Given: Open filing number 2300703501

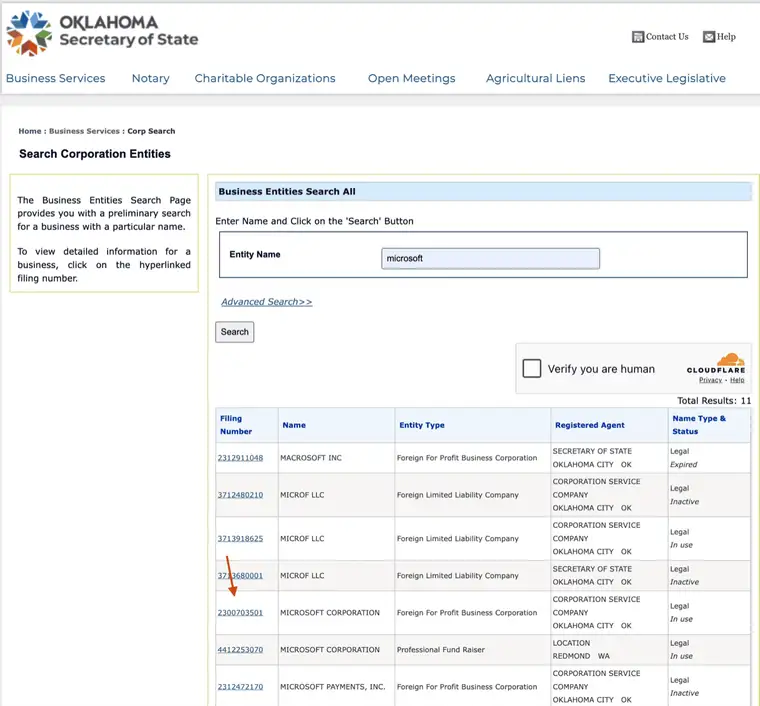Looking at the screenshot, I should point(240,612).
